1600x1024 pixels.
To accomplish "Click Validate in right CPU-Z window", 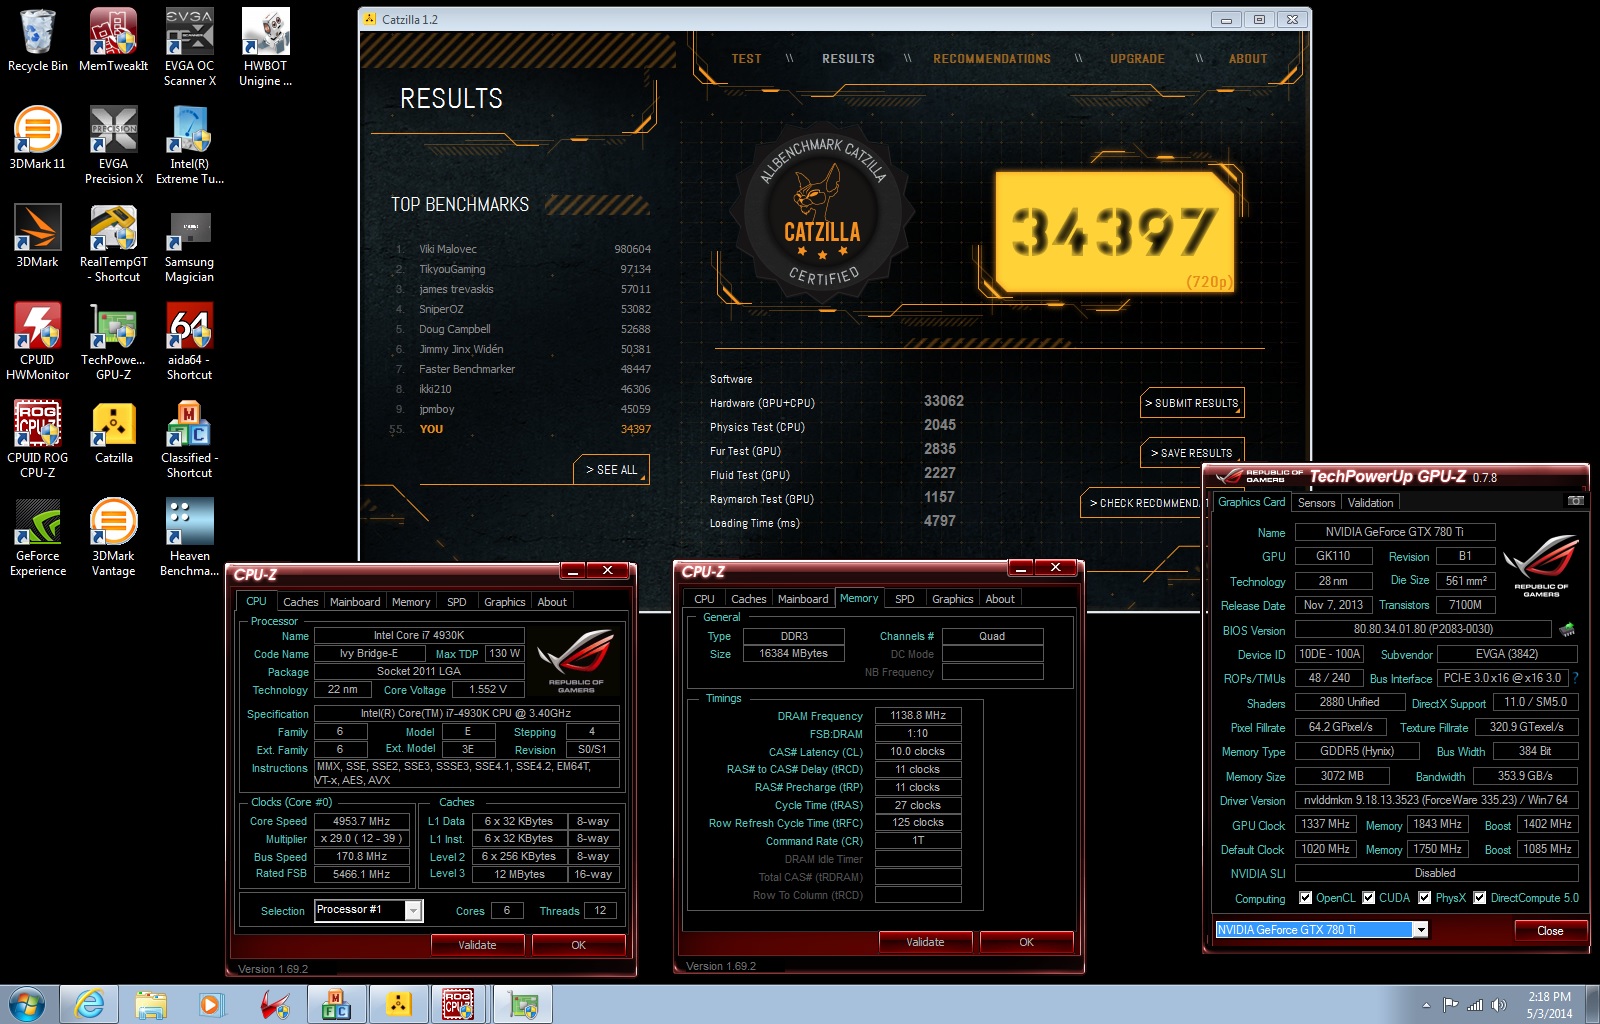I will pos(925,942).
